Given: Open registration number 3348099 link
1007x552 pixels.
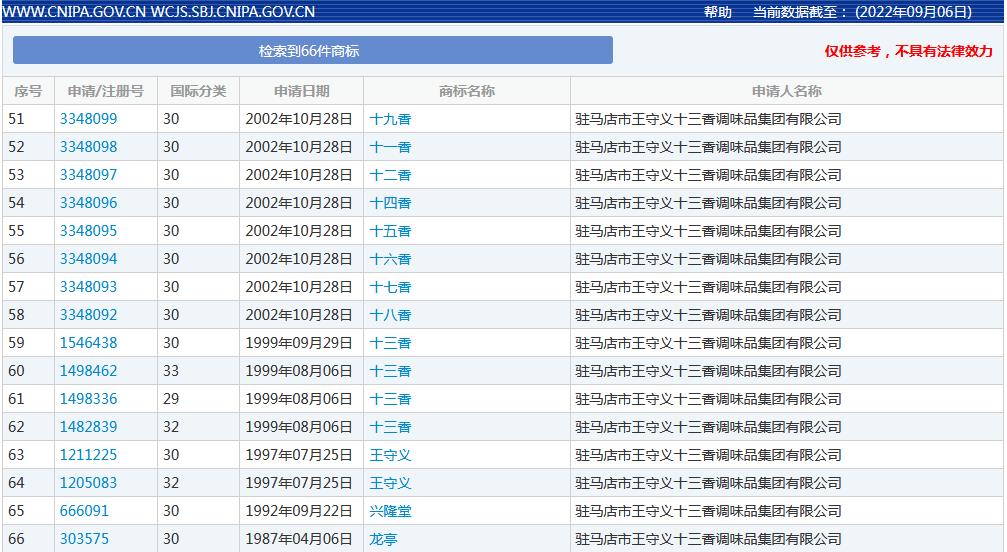Looking at the screenshot, I should pyautogui.click(x=88, y=119).
